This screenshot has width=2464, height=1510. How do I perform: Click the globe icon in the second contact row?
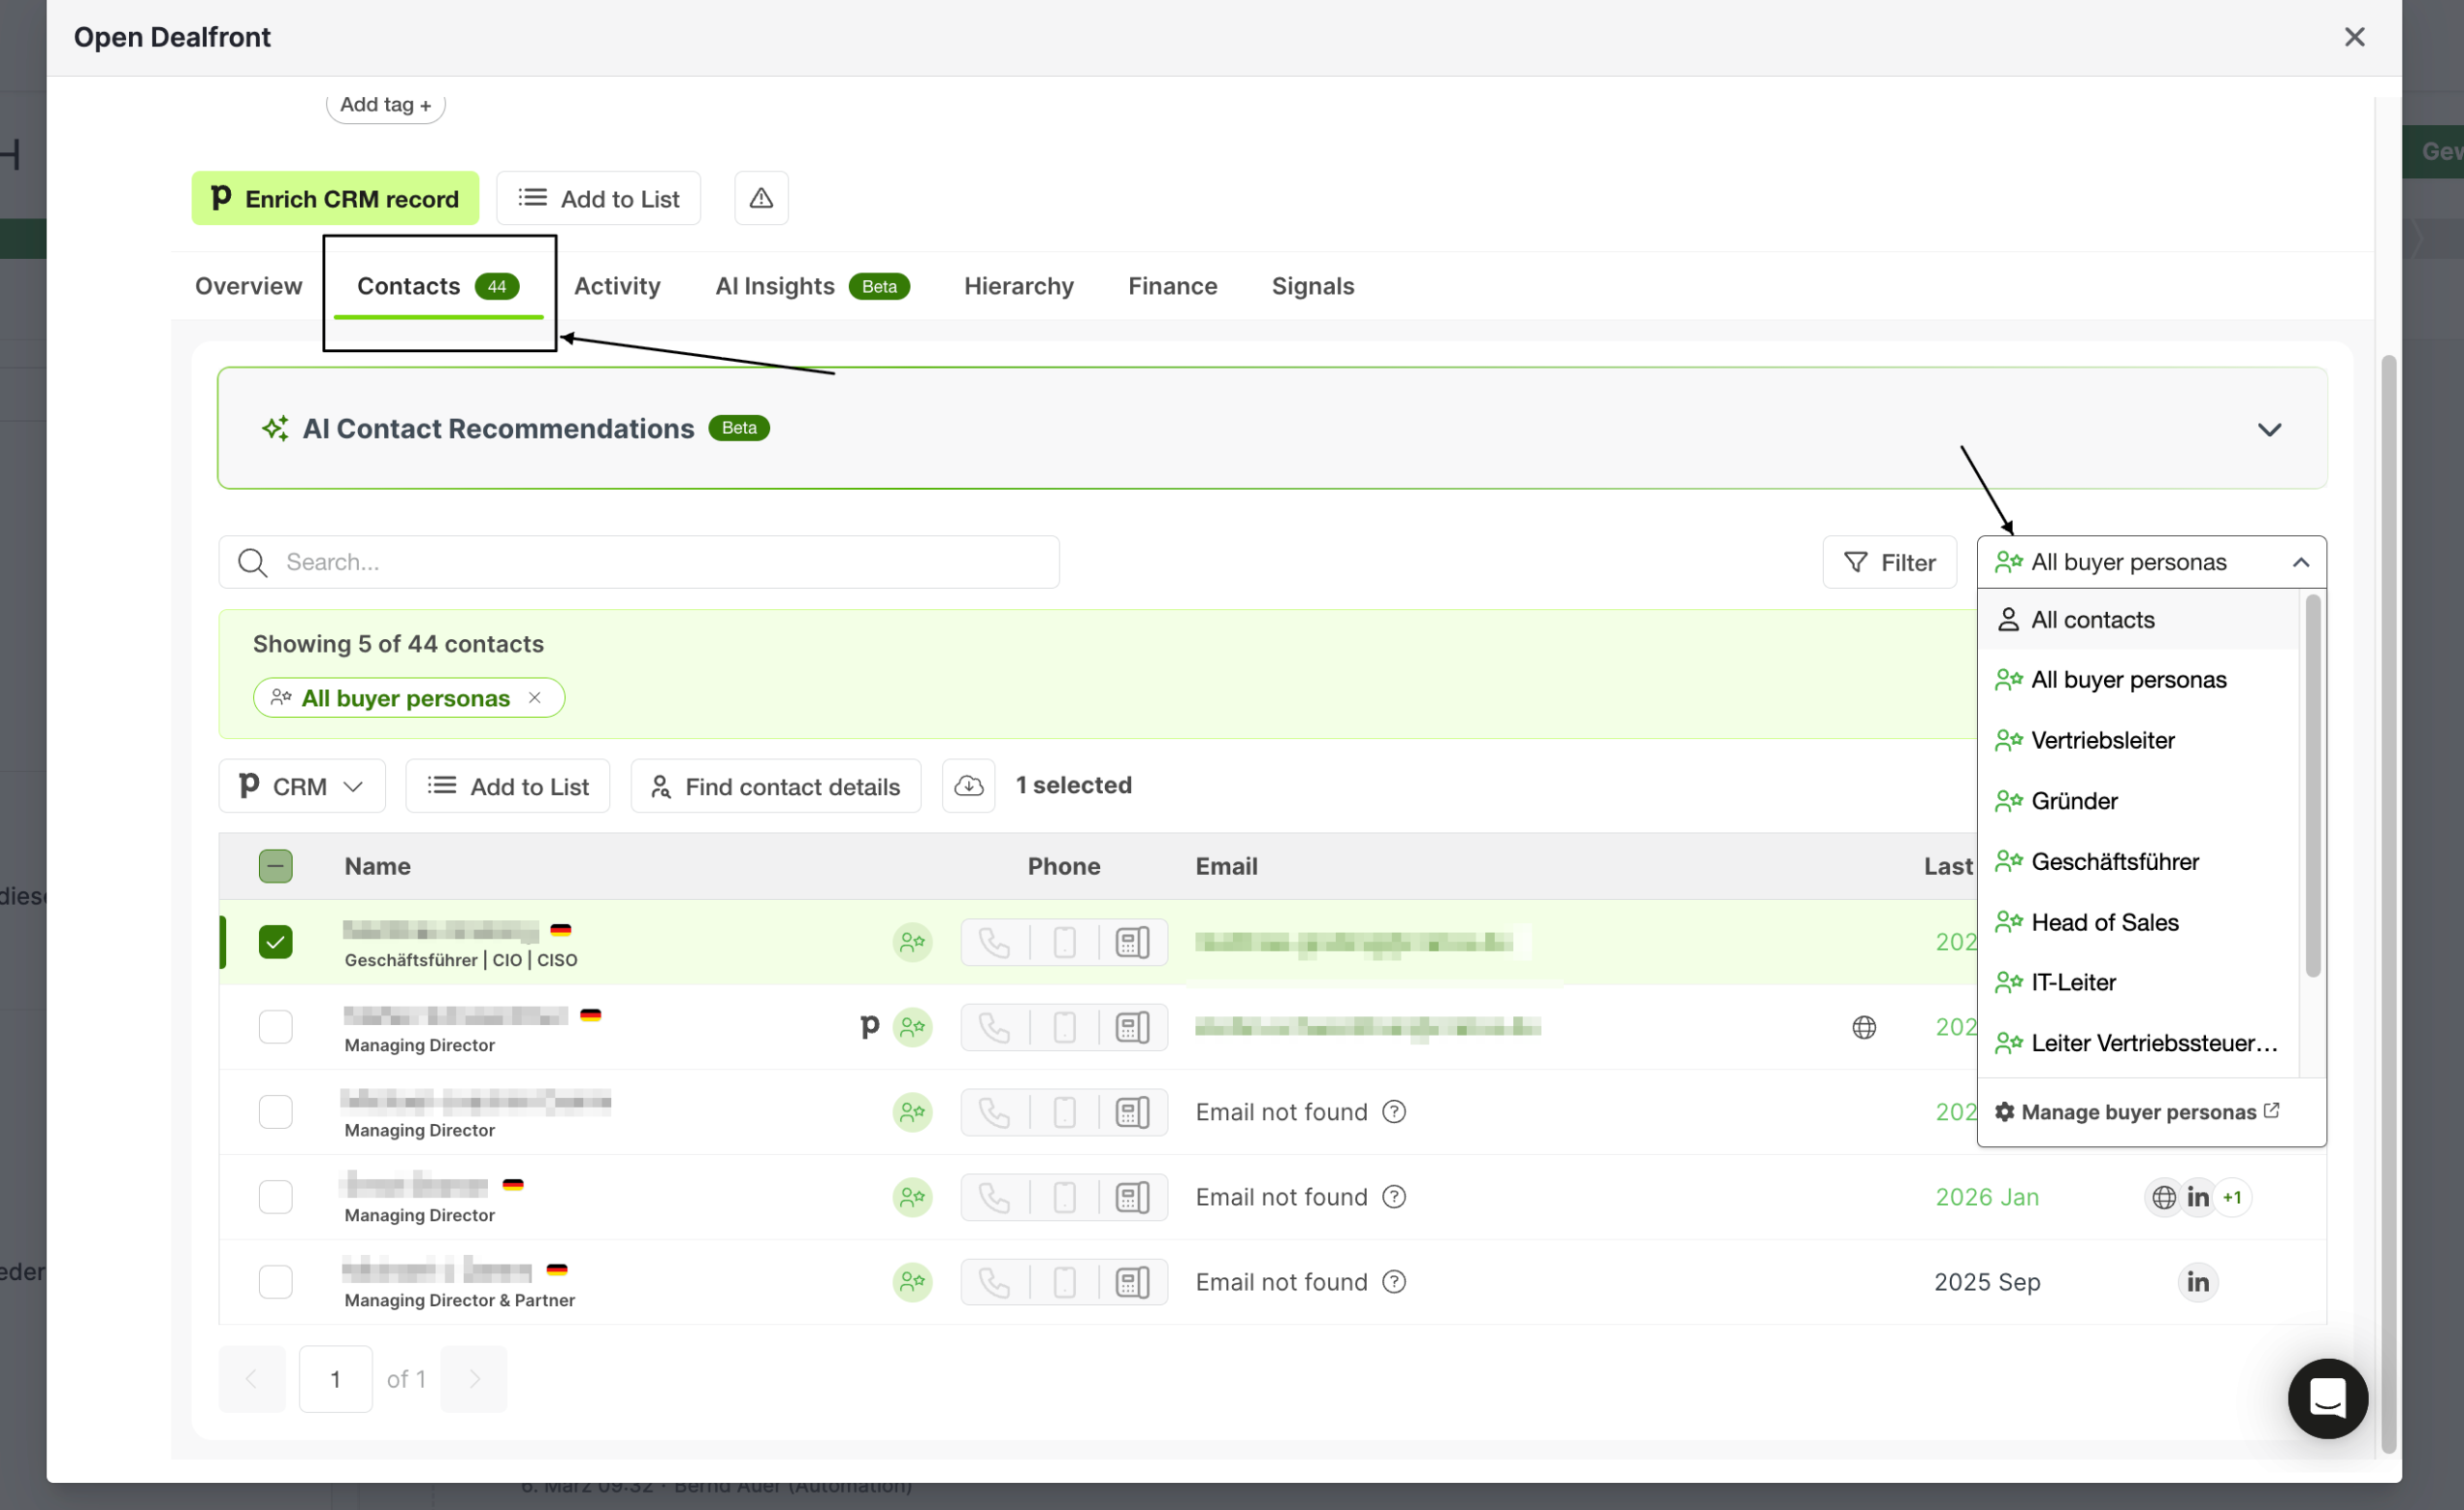coord(1863,1027)
